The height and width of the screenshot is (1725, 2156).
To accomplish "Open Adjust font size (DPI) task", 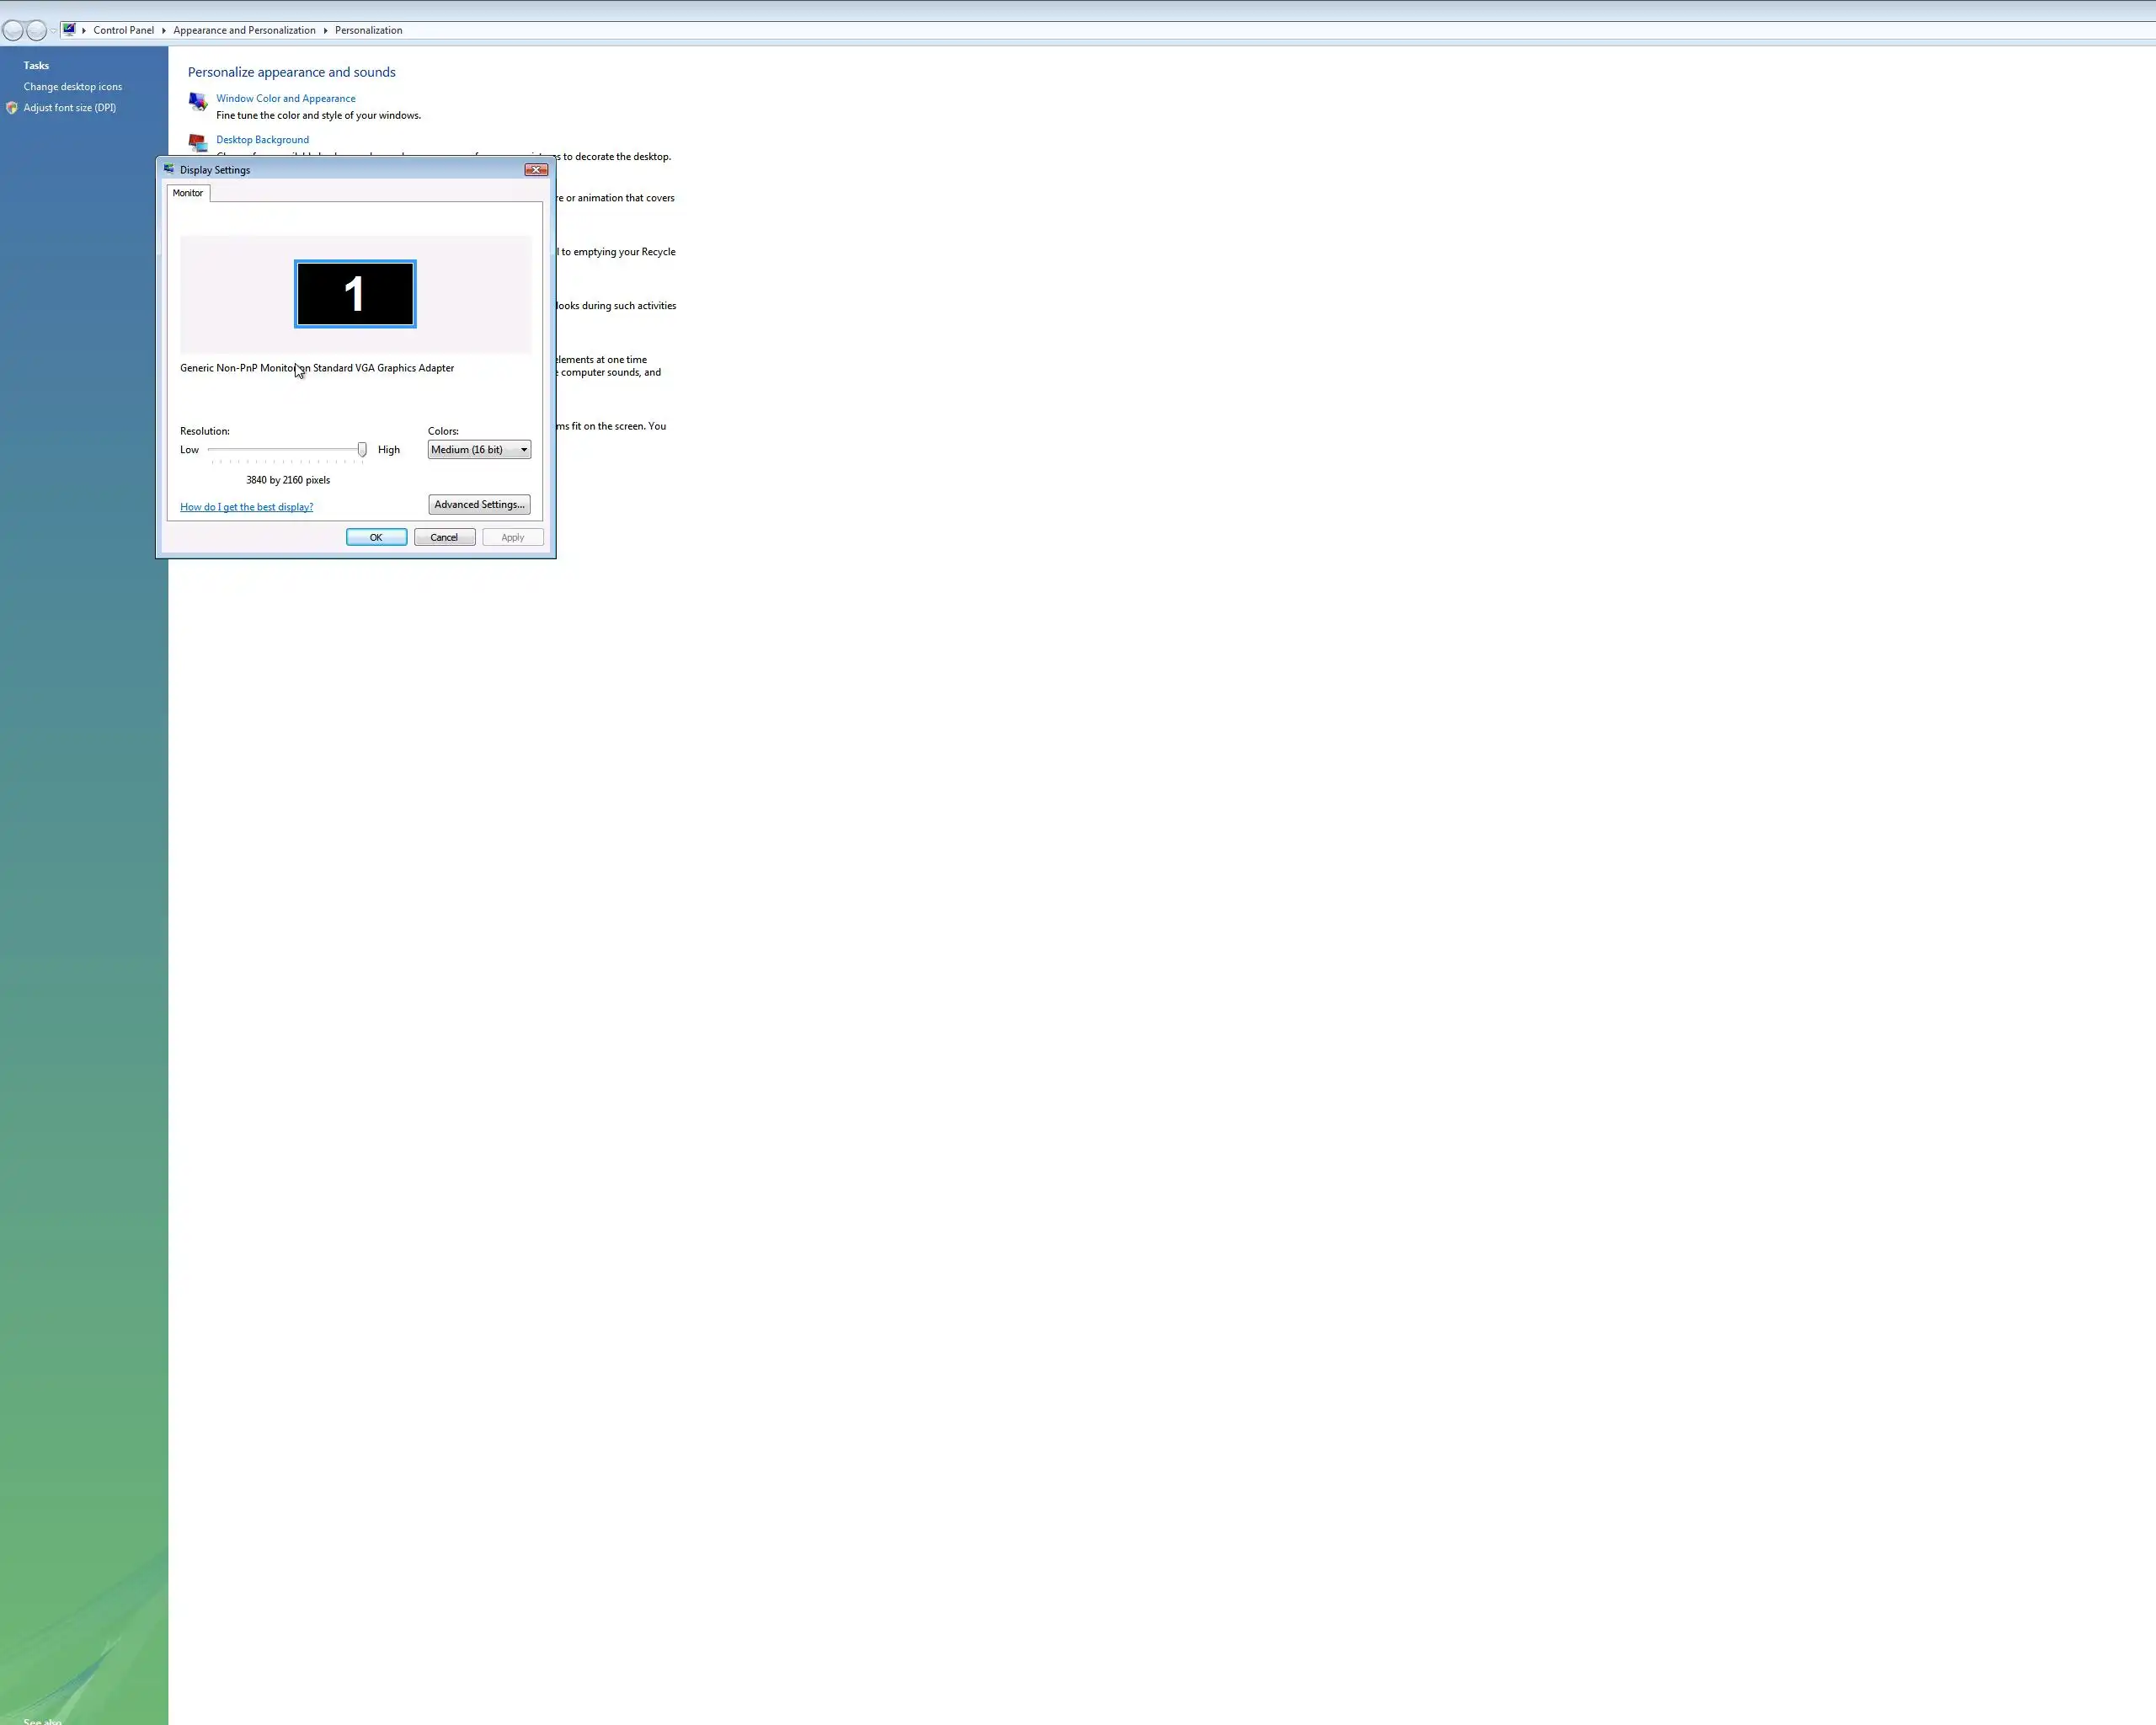I will pos(70,108).
